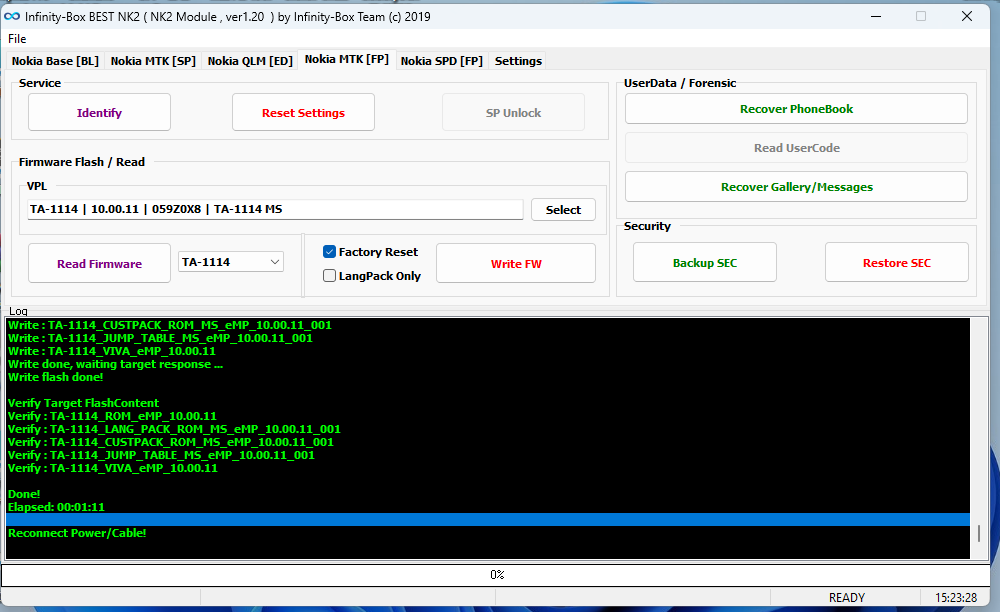The image size is (1000, 612).
Task: Click Backup SEC button
Action: point(705,263)
